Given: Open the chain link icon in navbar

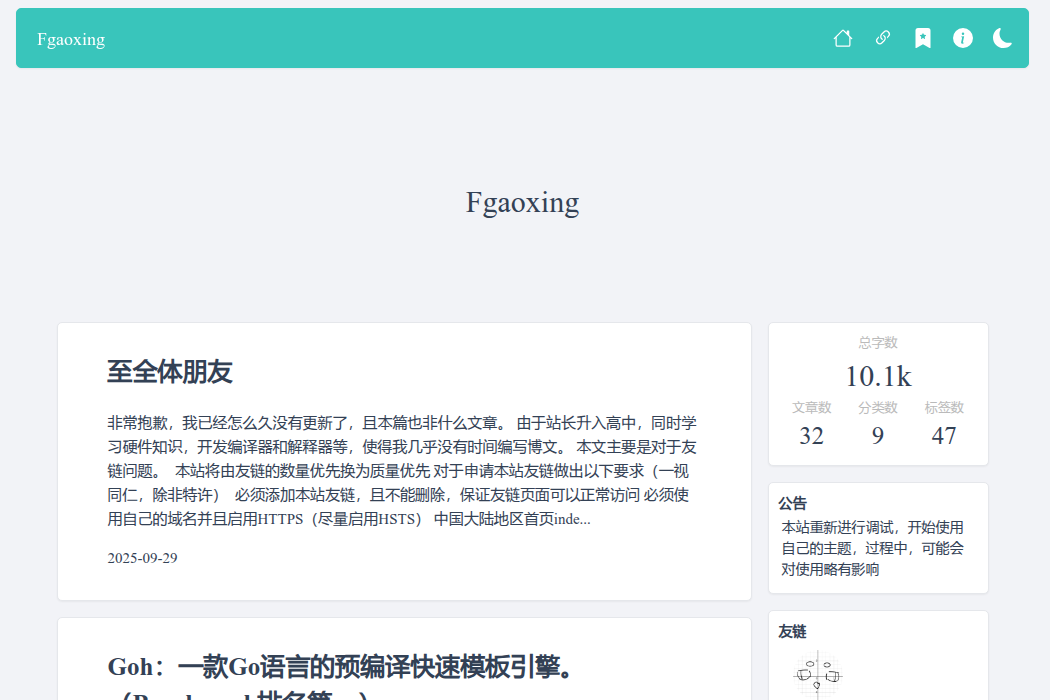Looking at the screenshot, I should coord(883,38).
